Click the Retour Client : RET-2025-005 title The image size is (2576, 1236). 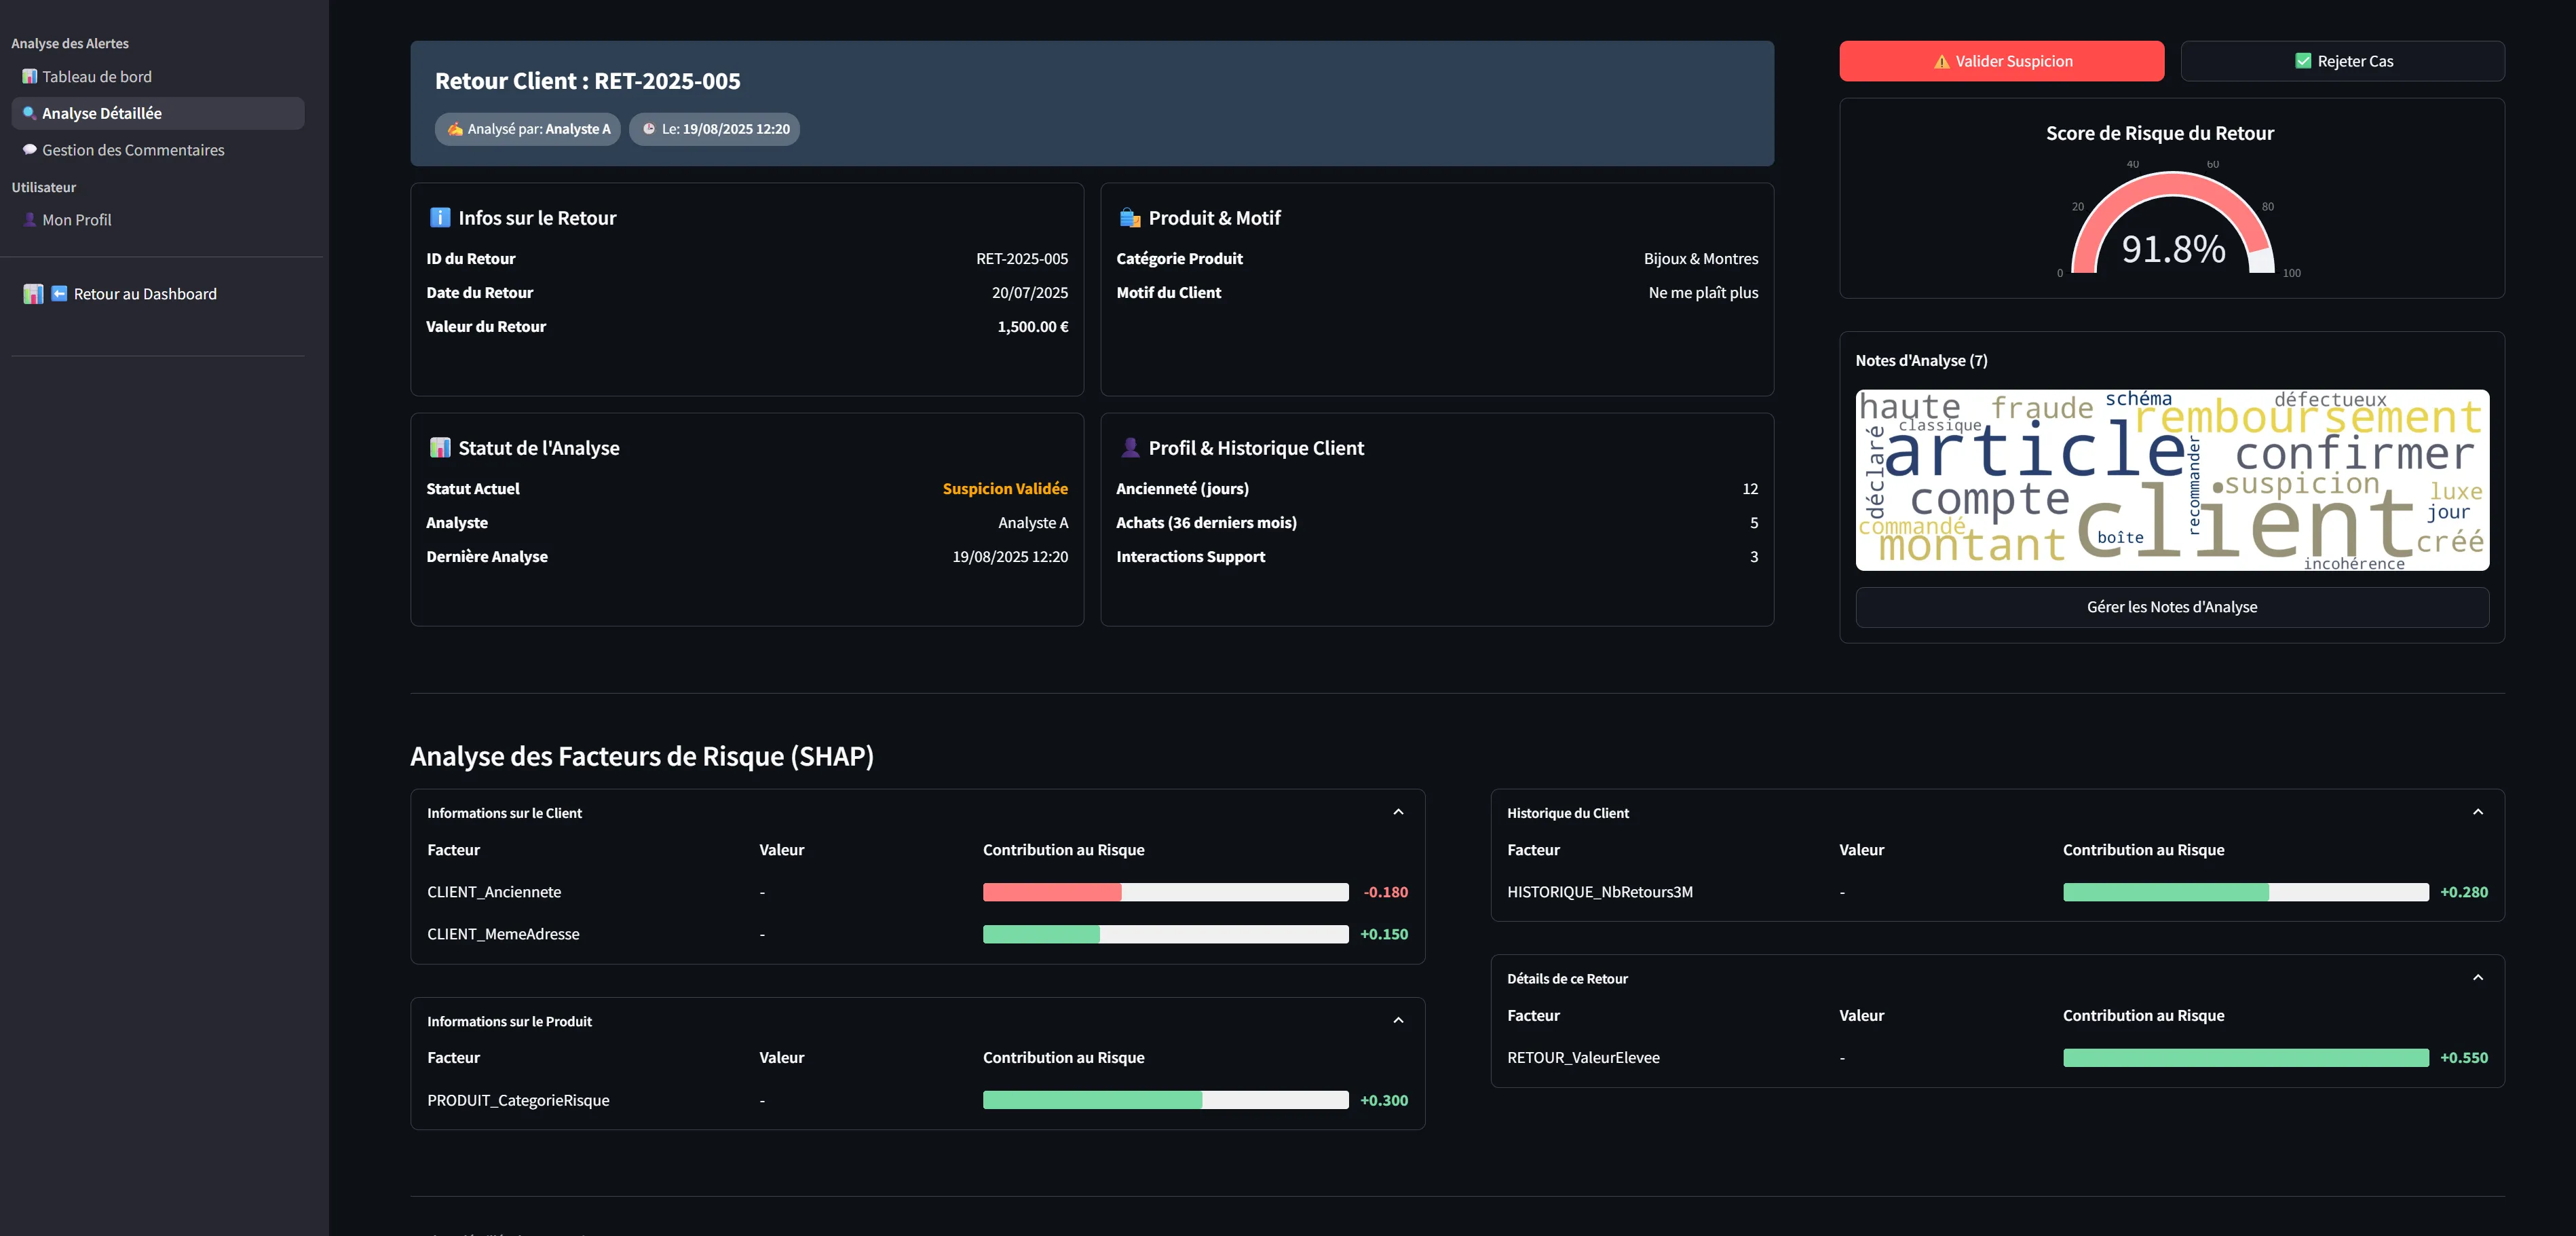click(x=588, y=81)
